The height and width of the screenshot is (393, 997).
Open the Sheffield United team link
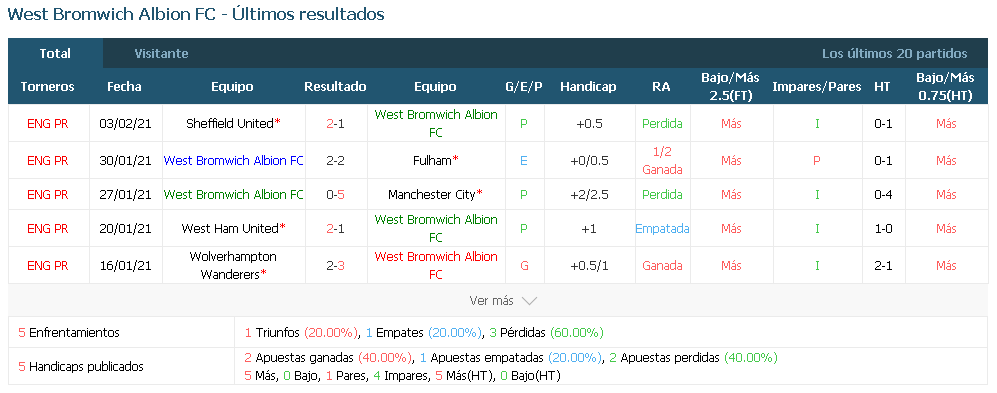coord(230,123)
